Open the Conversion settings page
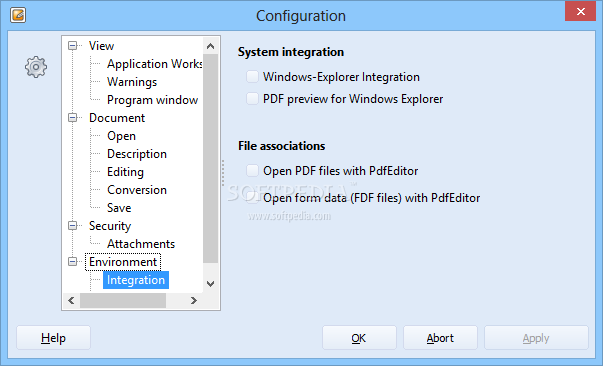This screenshot has width=603, height=366. click(137, 190)
